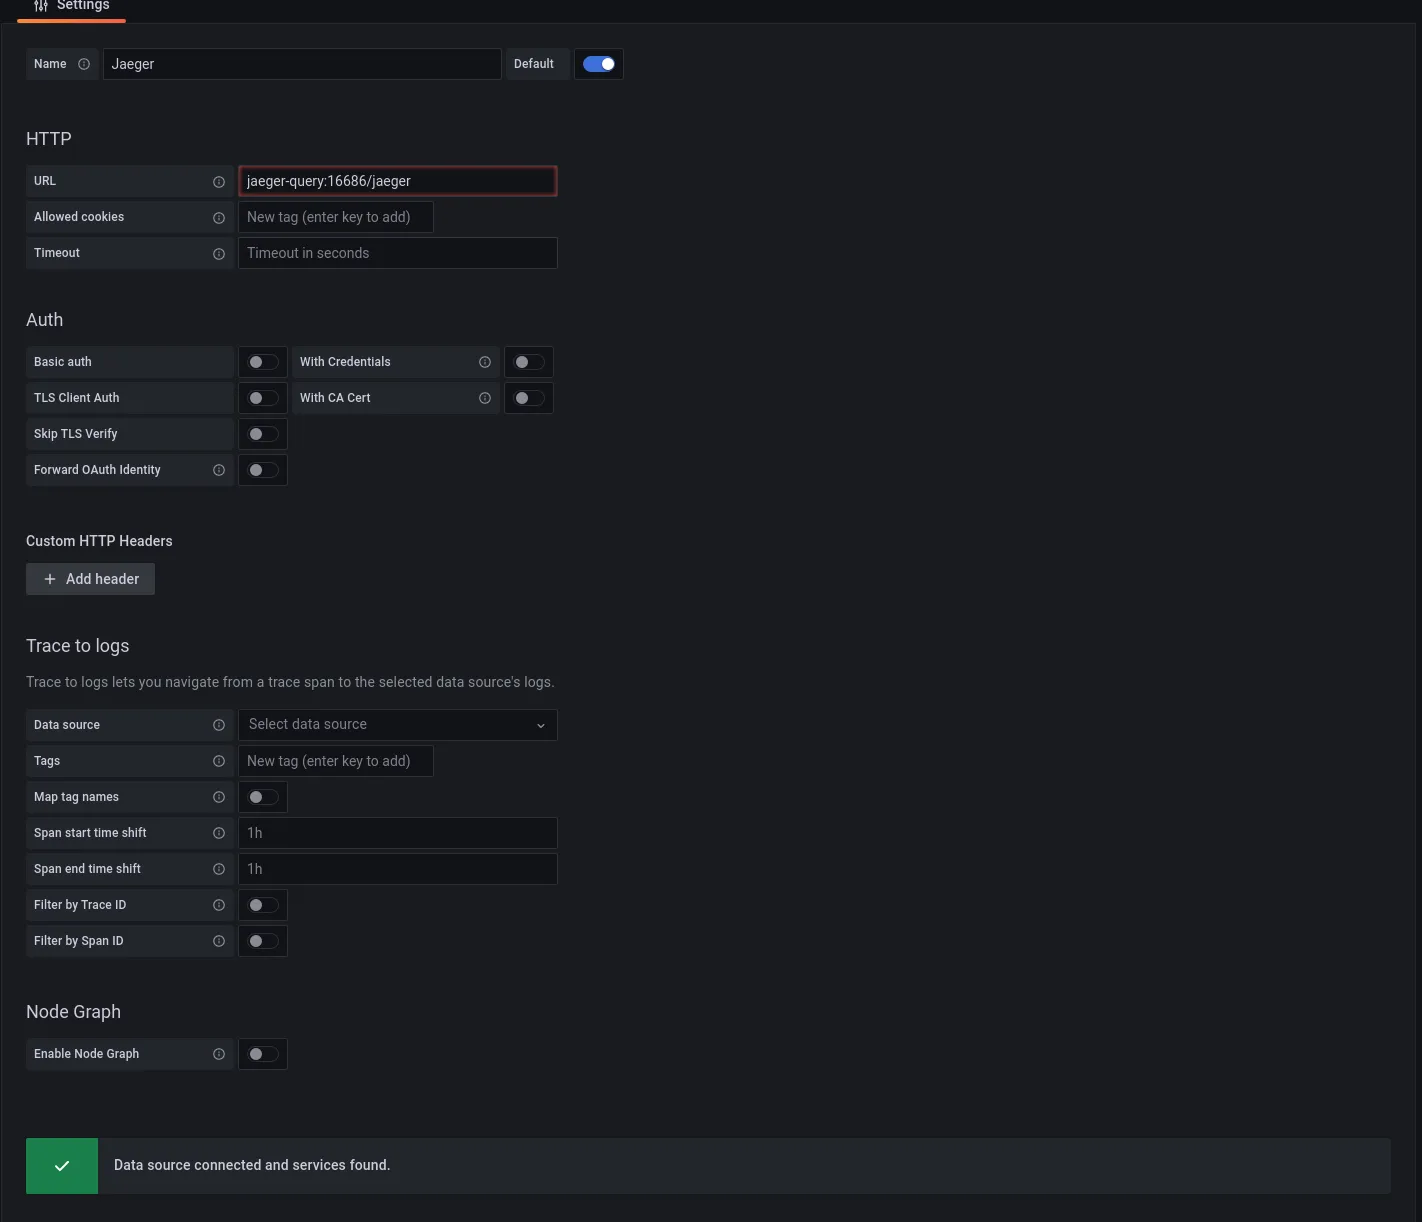This screenshot has height=1222, width=1422.
Task: Click the green success checkmark icon
Action: pos(62,1166)
